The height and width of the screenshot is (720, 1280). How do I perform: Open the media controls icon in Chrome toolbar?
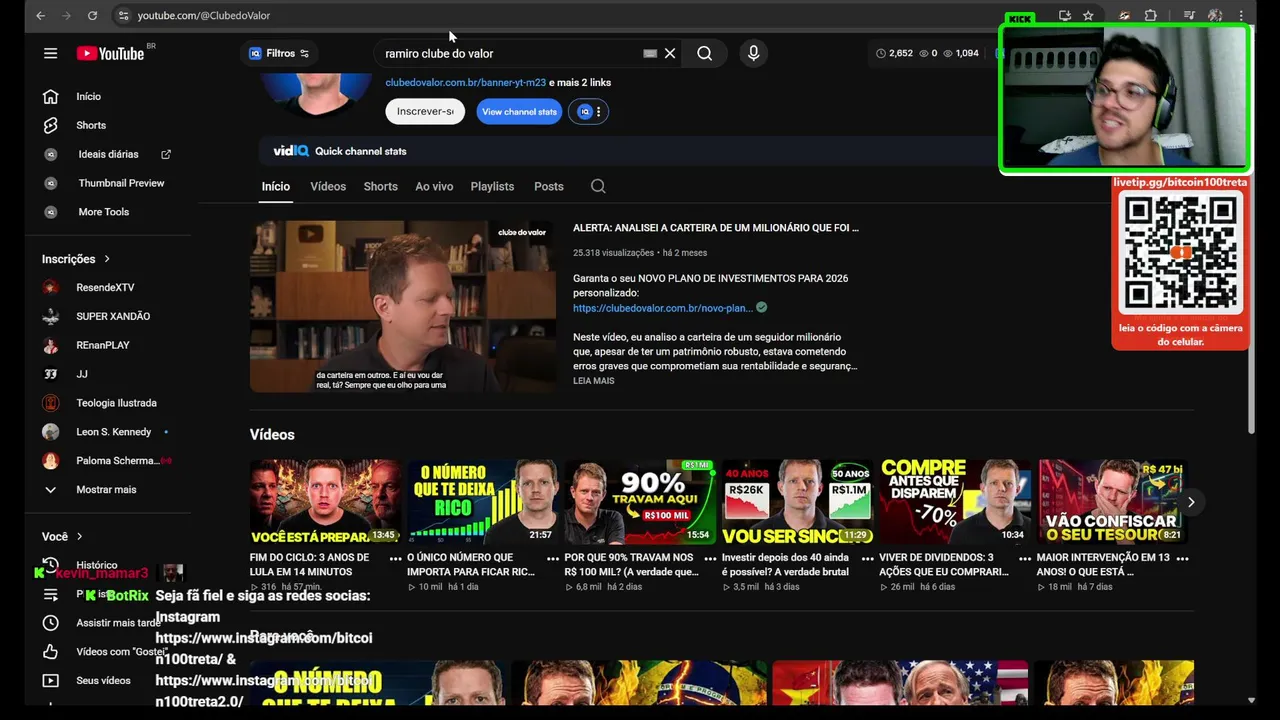(x=1189, y=16)
